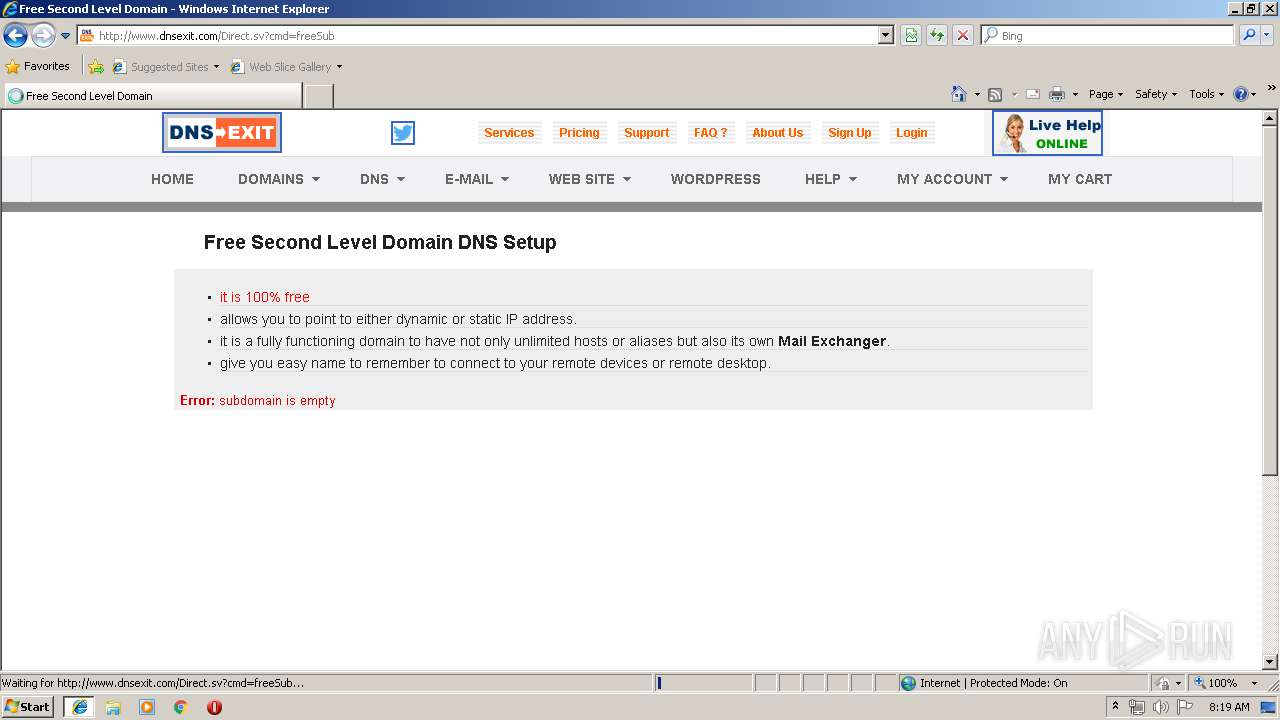
Task: Click the Windows Start button
Action: coord(28,707)
